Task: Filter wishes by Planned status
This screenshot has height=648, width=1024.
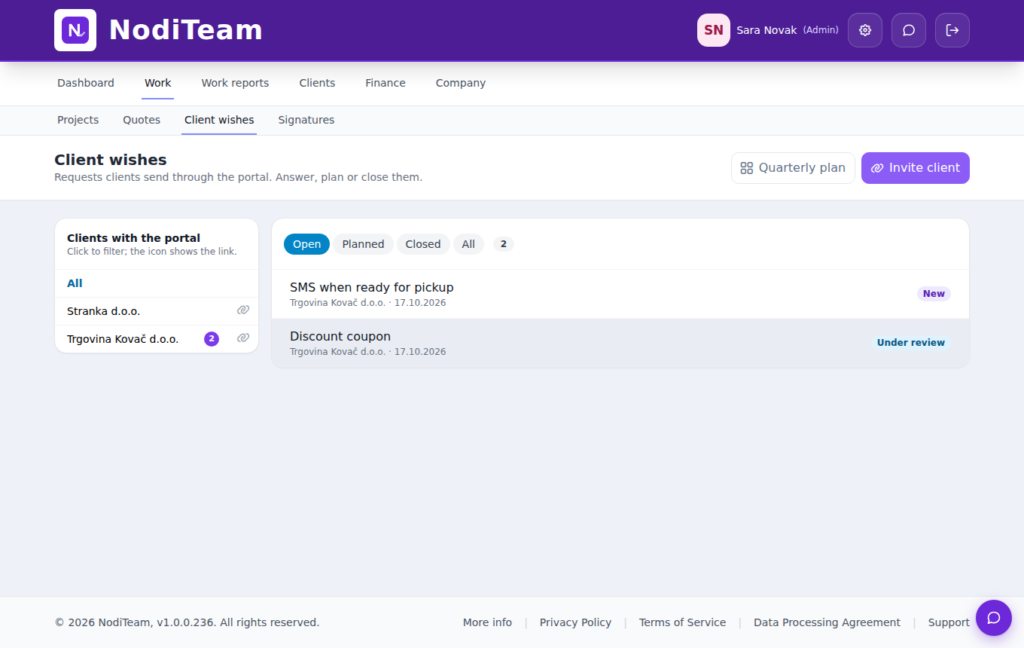Action: (x=363, y=244)
